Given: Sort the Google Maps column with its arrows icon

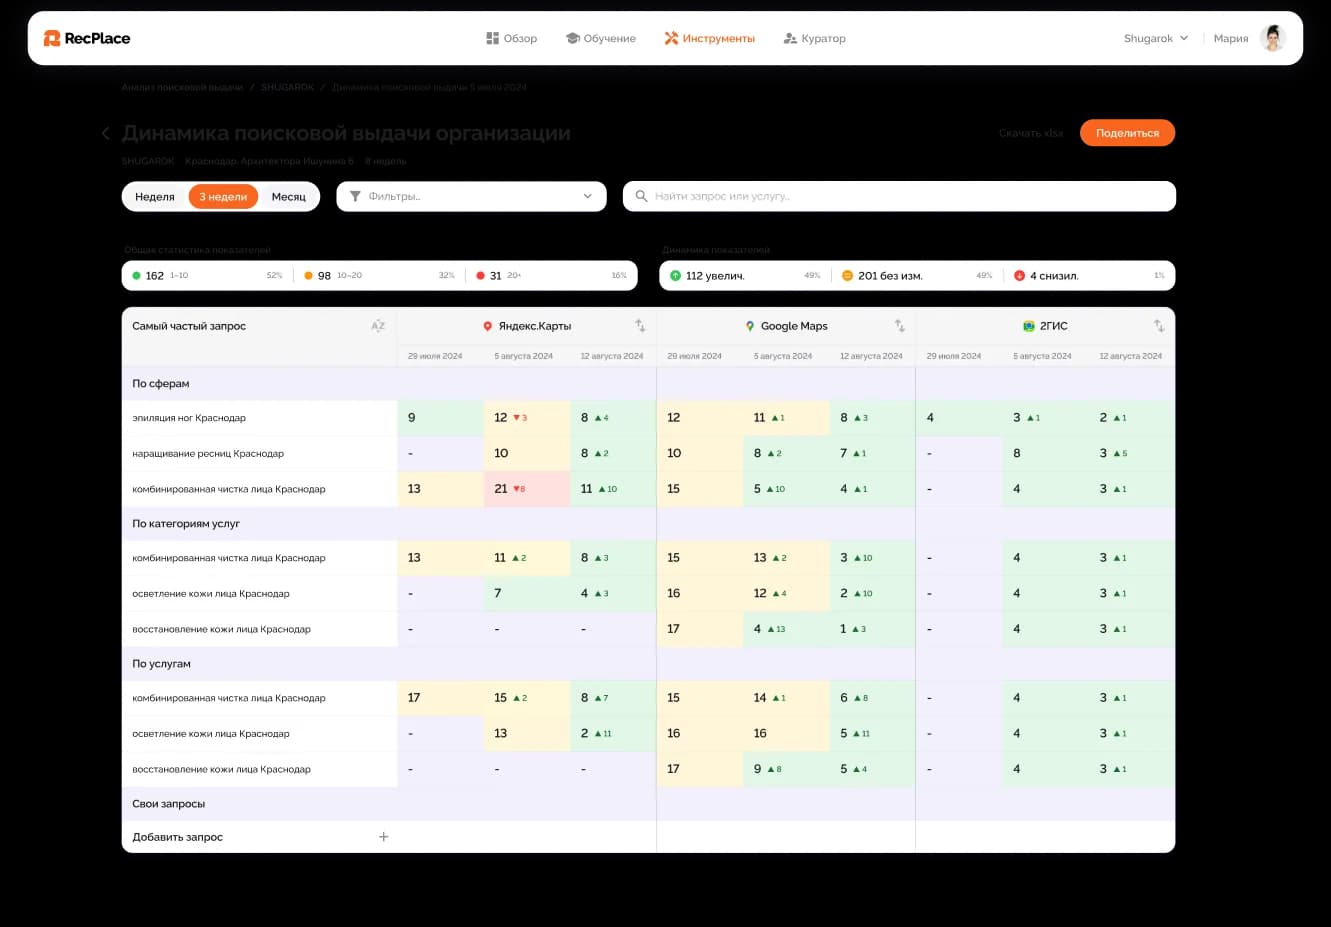Looking at the screenshot, I should coord(899,326).
